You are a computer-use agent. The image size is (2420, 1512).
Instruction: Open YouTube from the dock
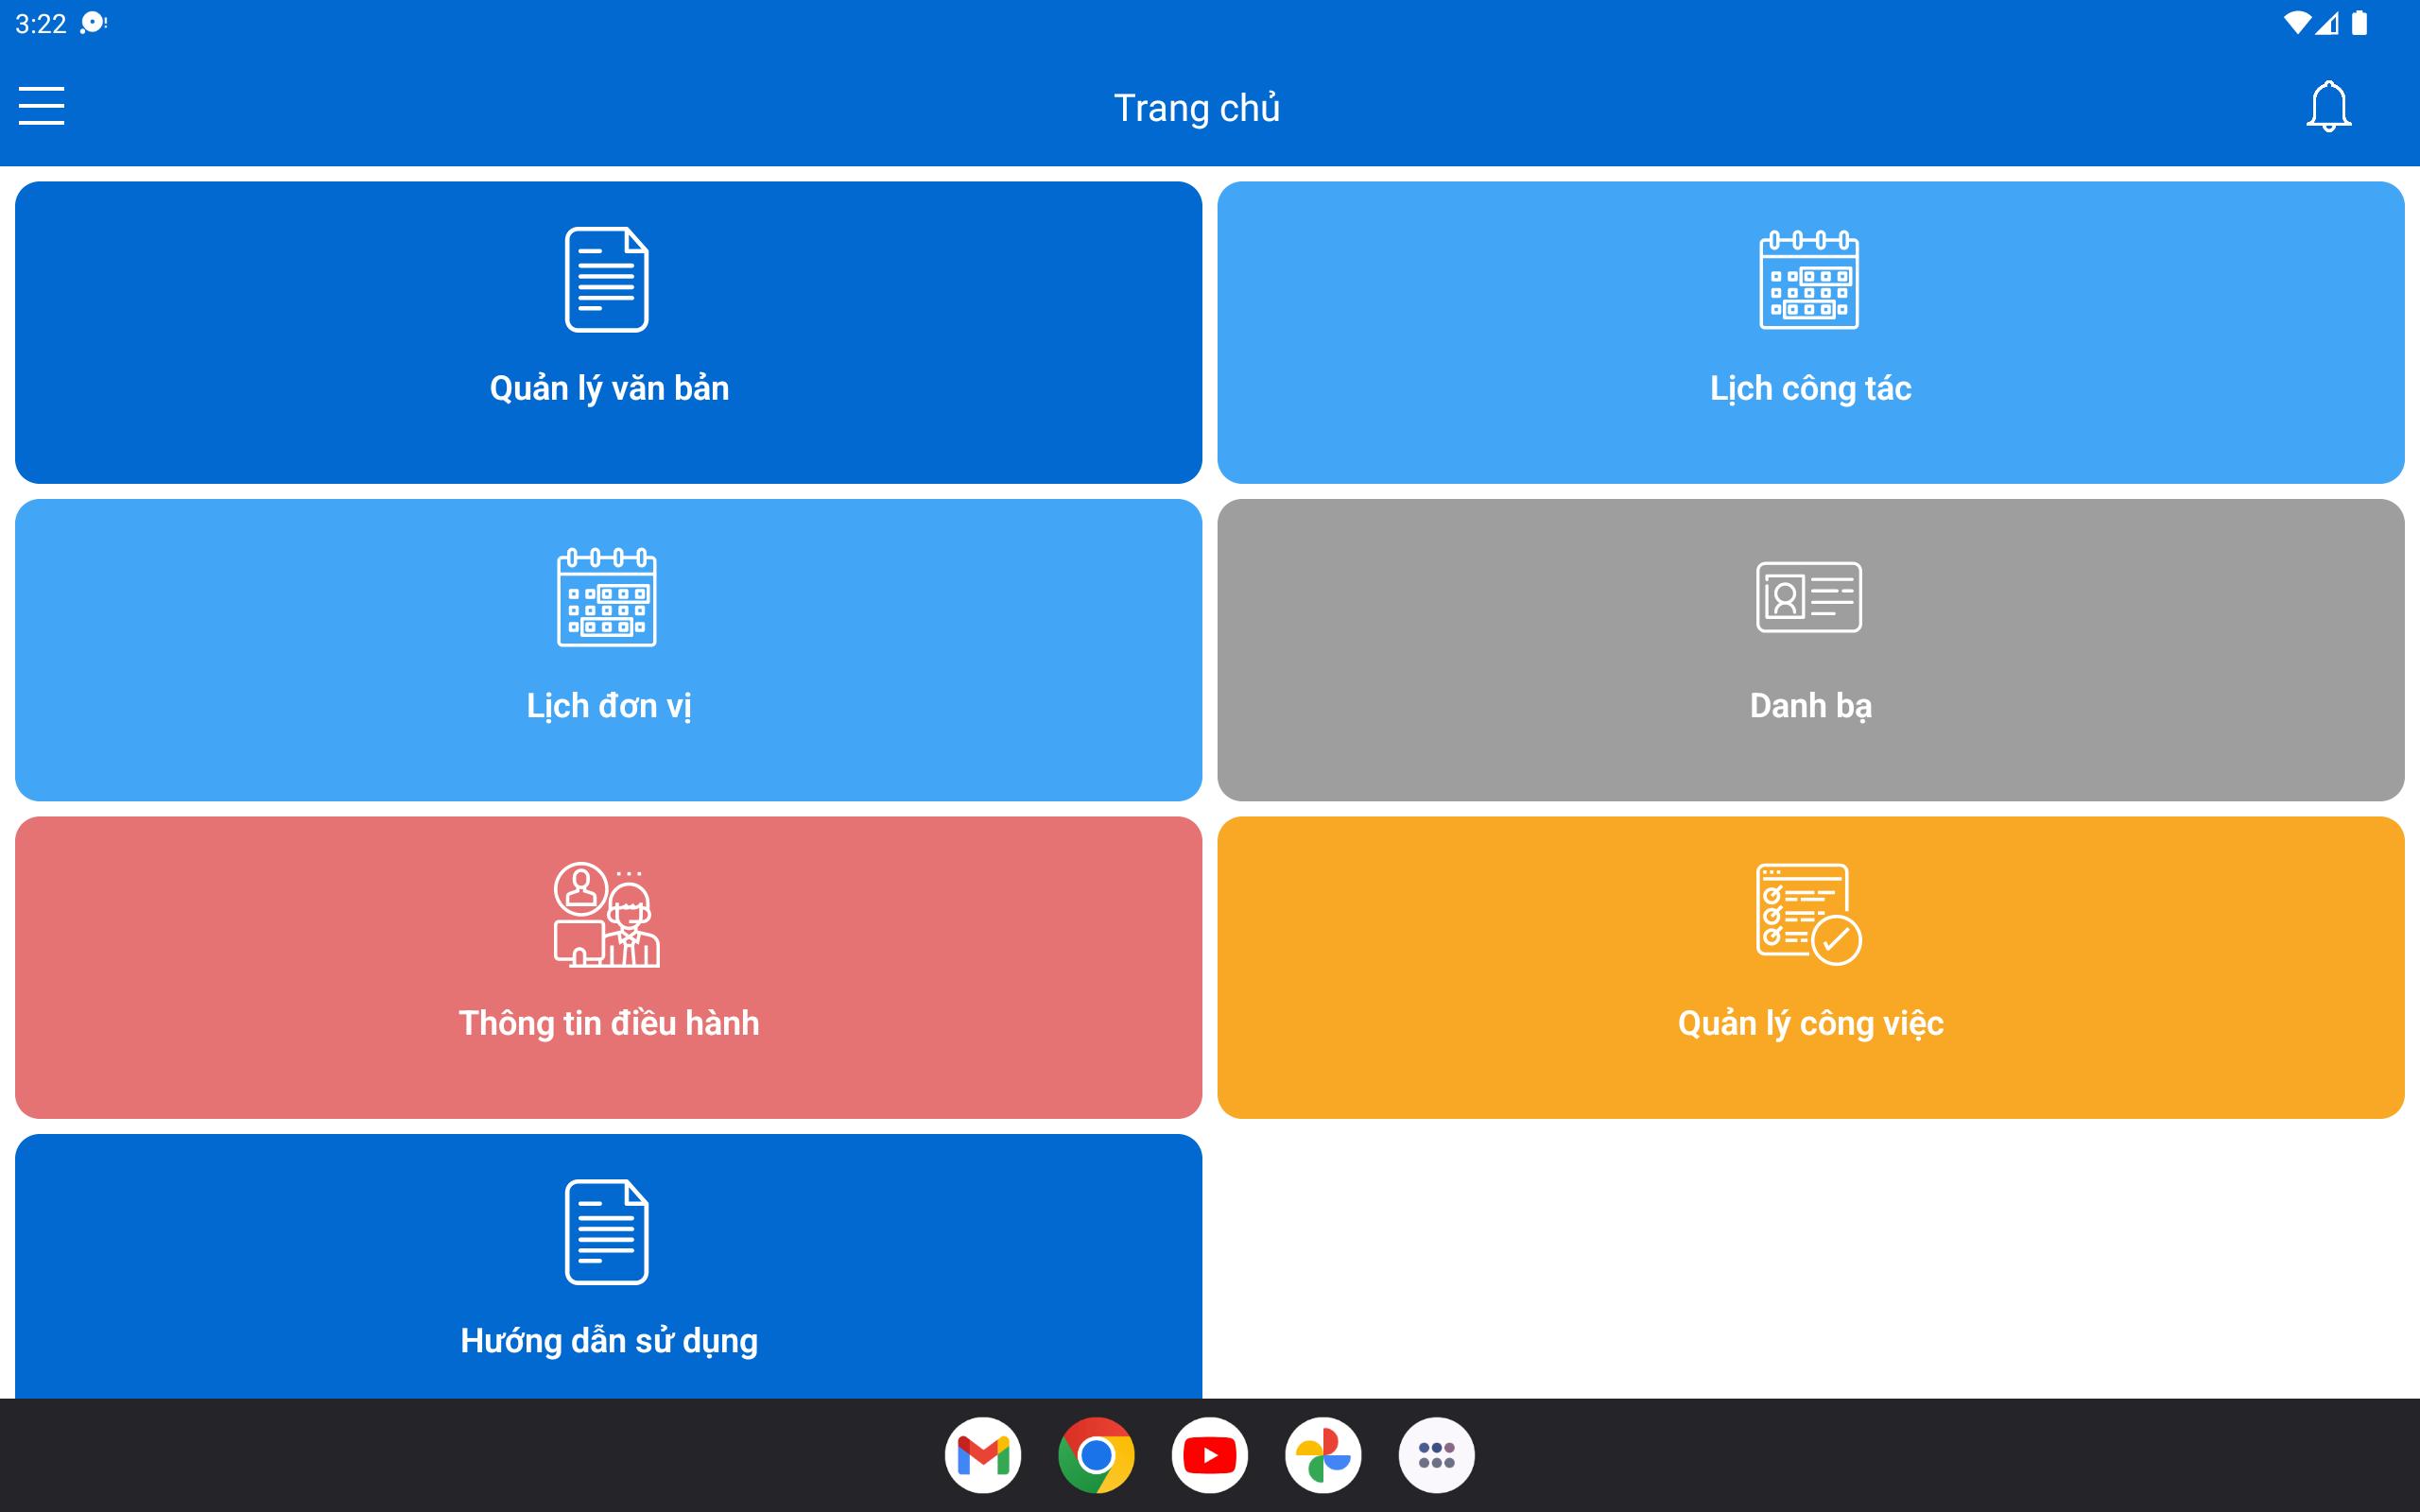(1210, 1455)
